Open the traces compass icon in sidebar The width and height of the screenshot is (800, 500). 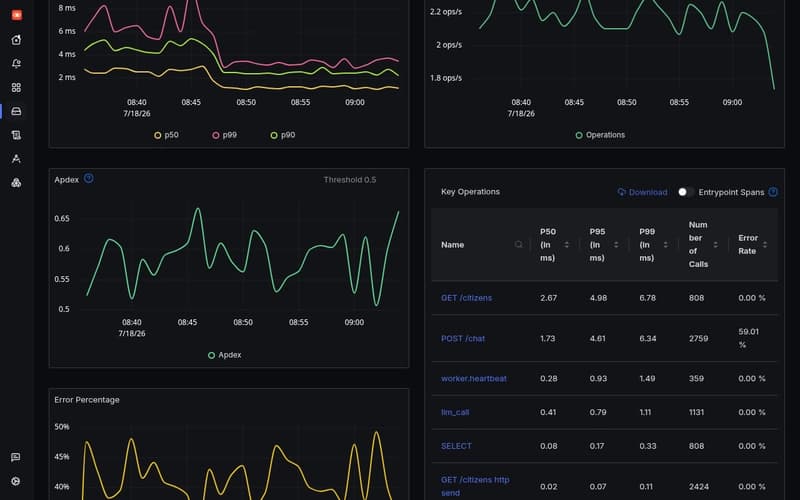[x=16, y=159]
